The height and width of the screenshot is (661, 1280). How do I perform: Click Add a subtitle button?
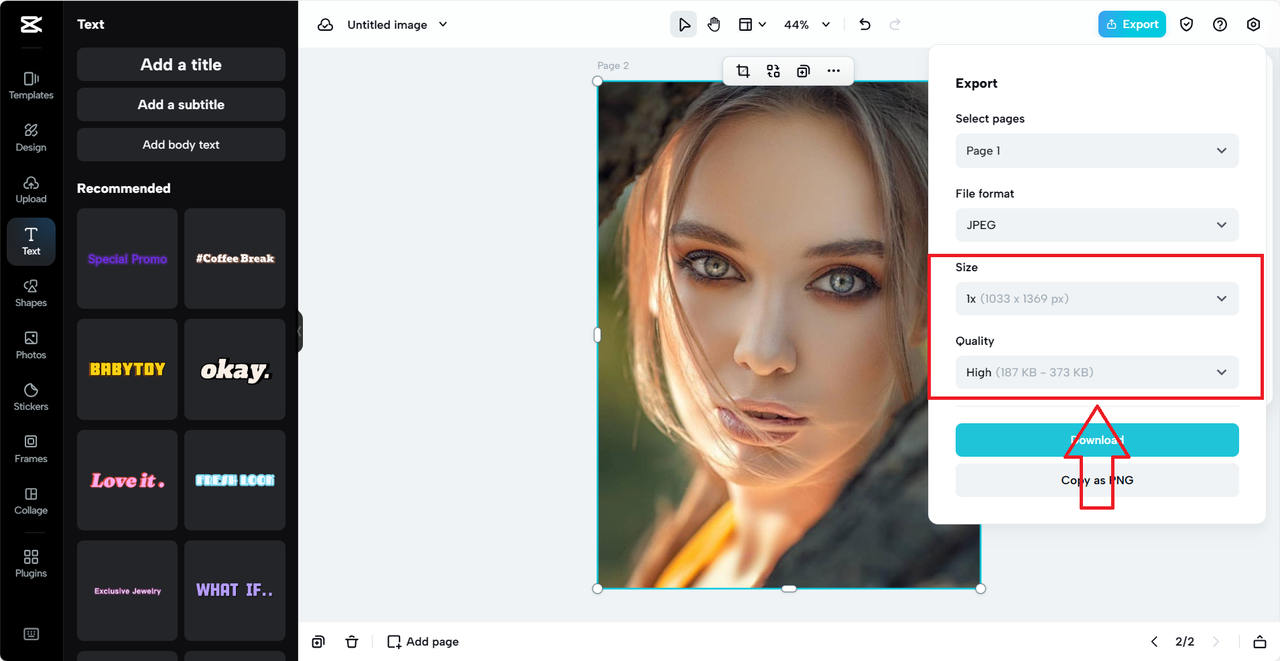click(x=181, y=105)
